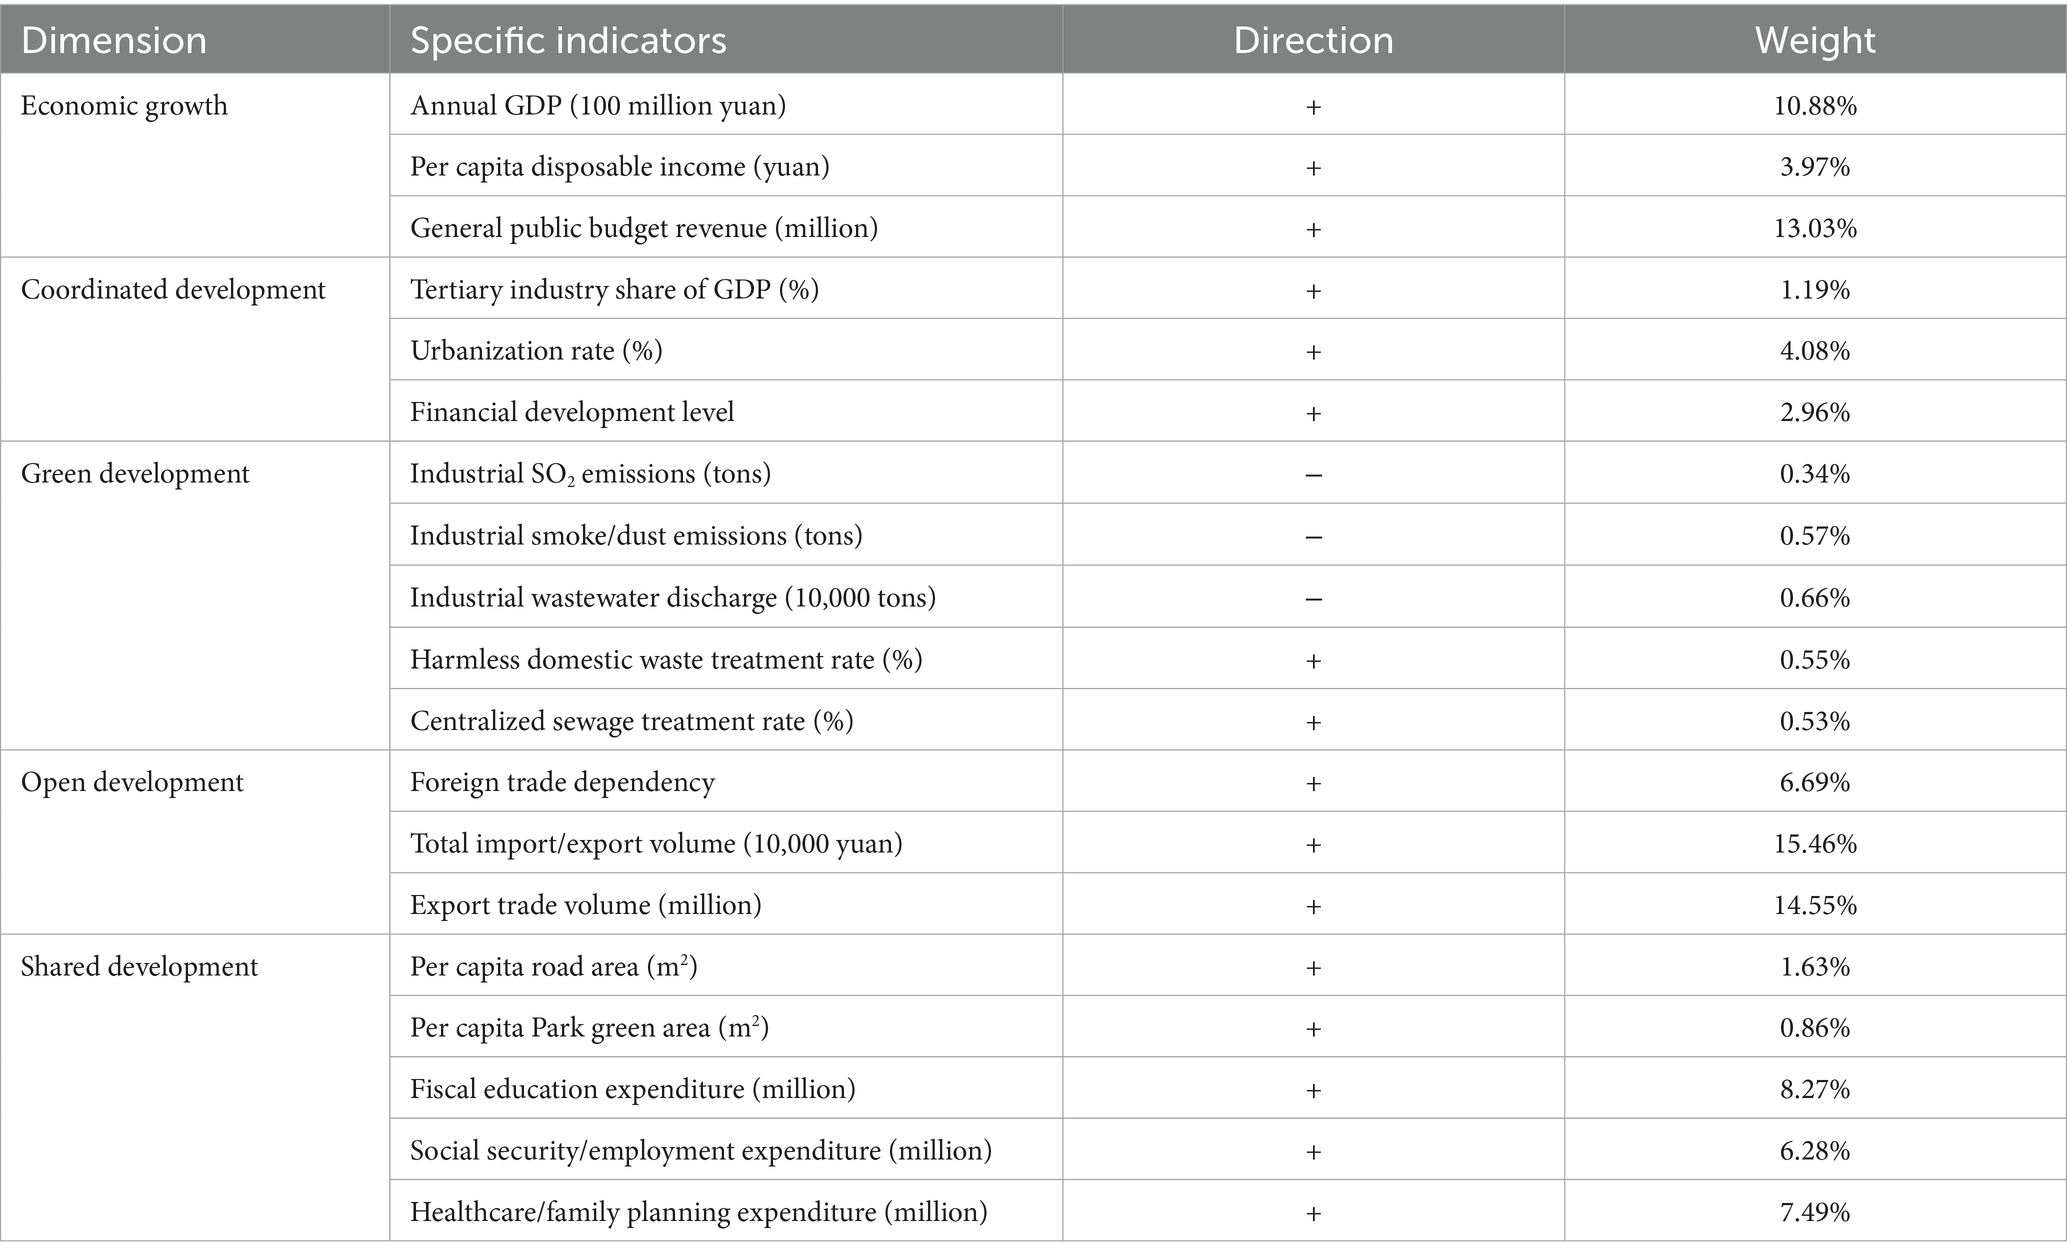
Task: Select the Industrial SO2 emissions row
Action: pos(590,474)
